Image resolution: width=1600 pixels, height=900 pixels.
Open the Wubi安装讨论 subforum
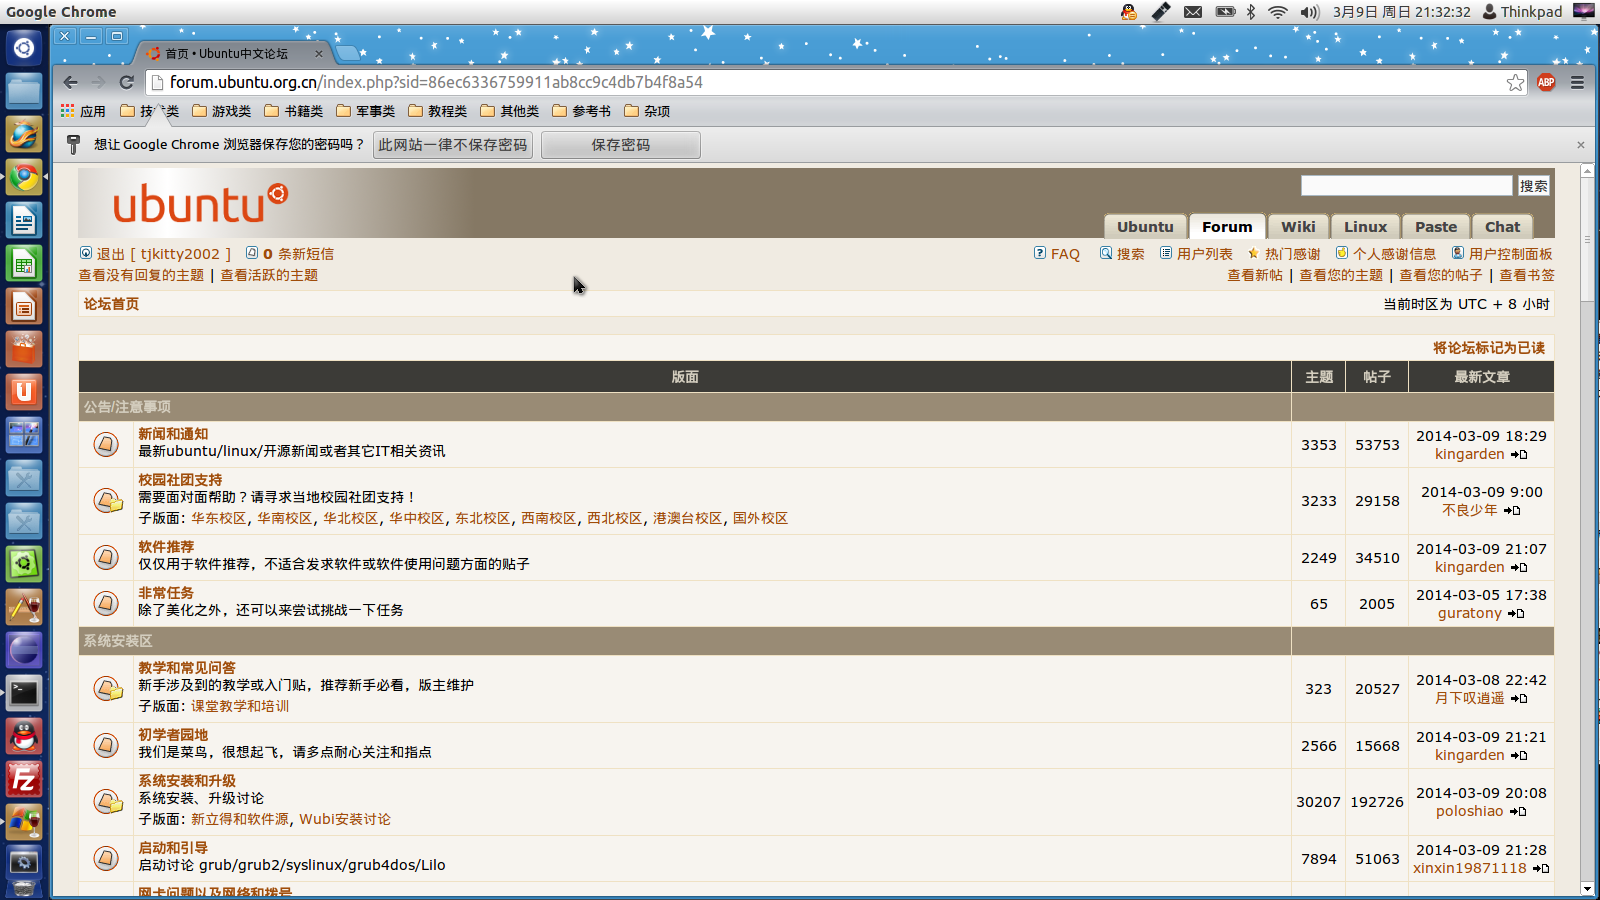pos(345,819)
